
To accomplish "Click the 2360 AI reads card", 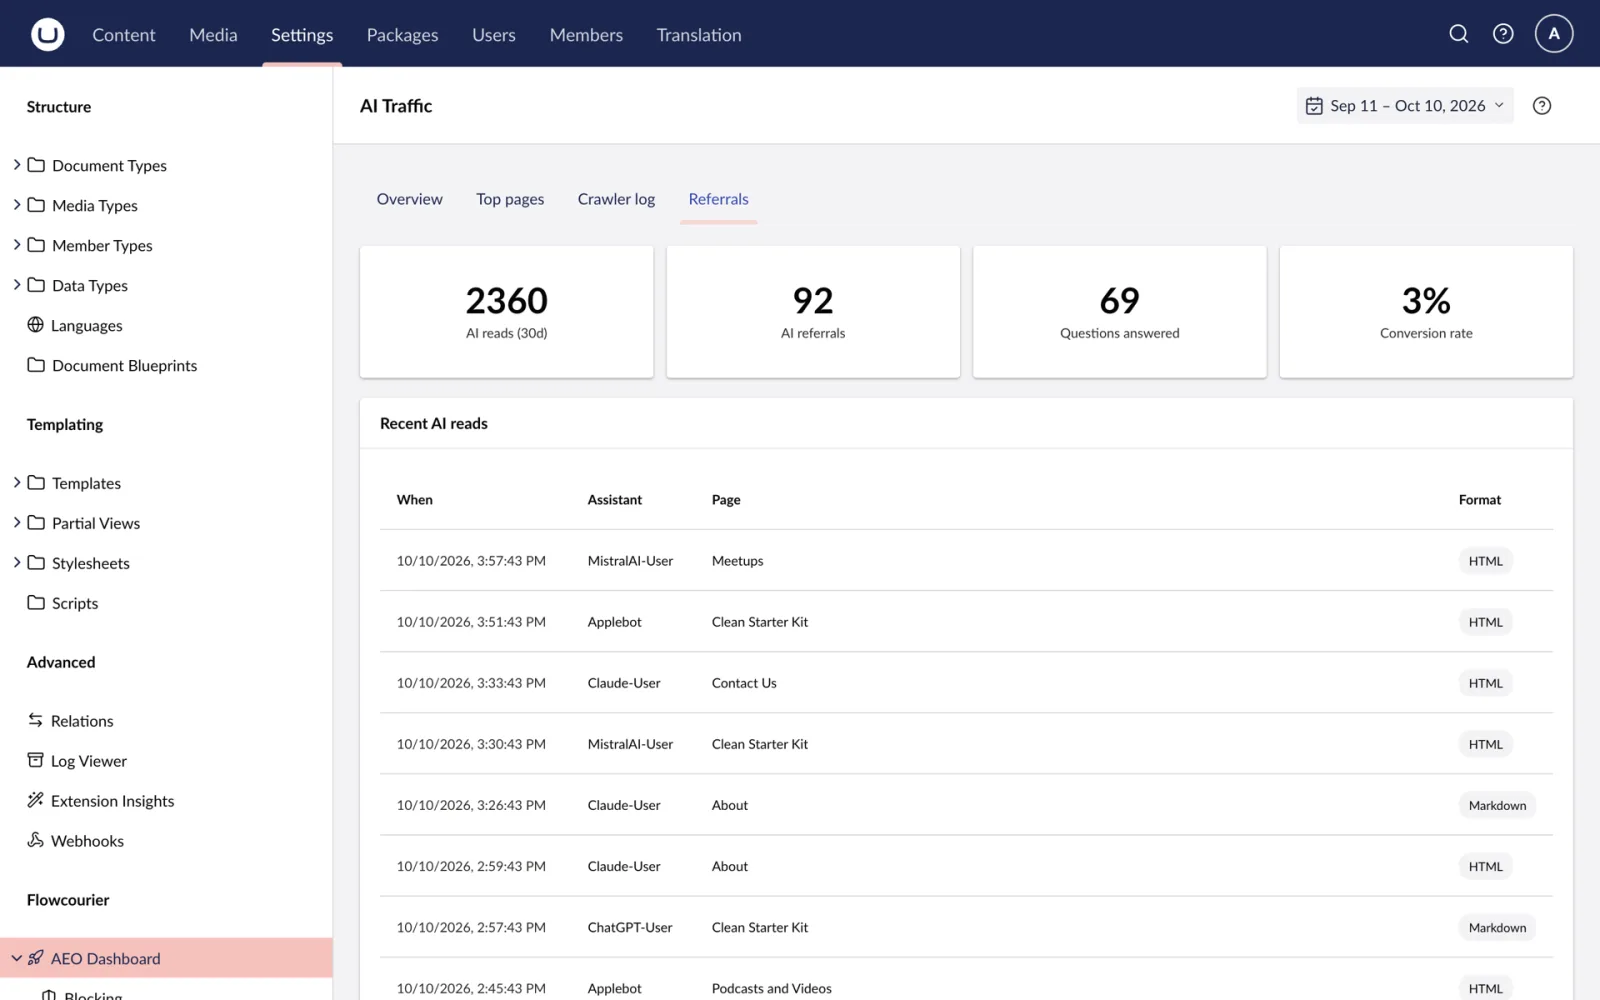I will coord(506,312).
